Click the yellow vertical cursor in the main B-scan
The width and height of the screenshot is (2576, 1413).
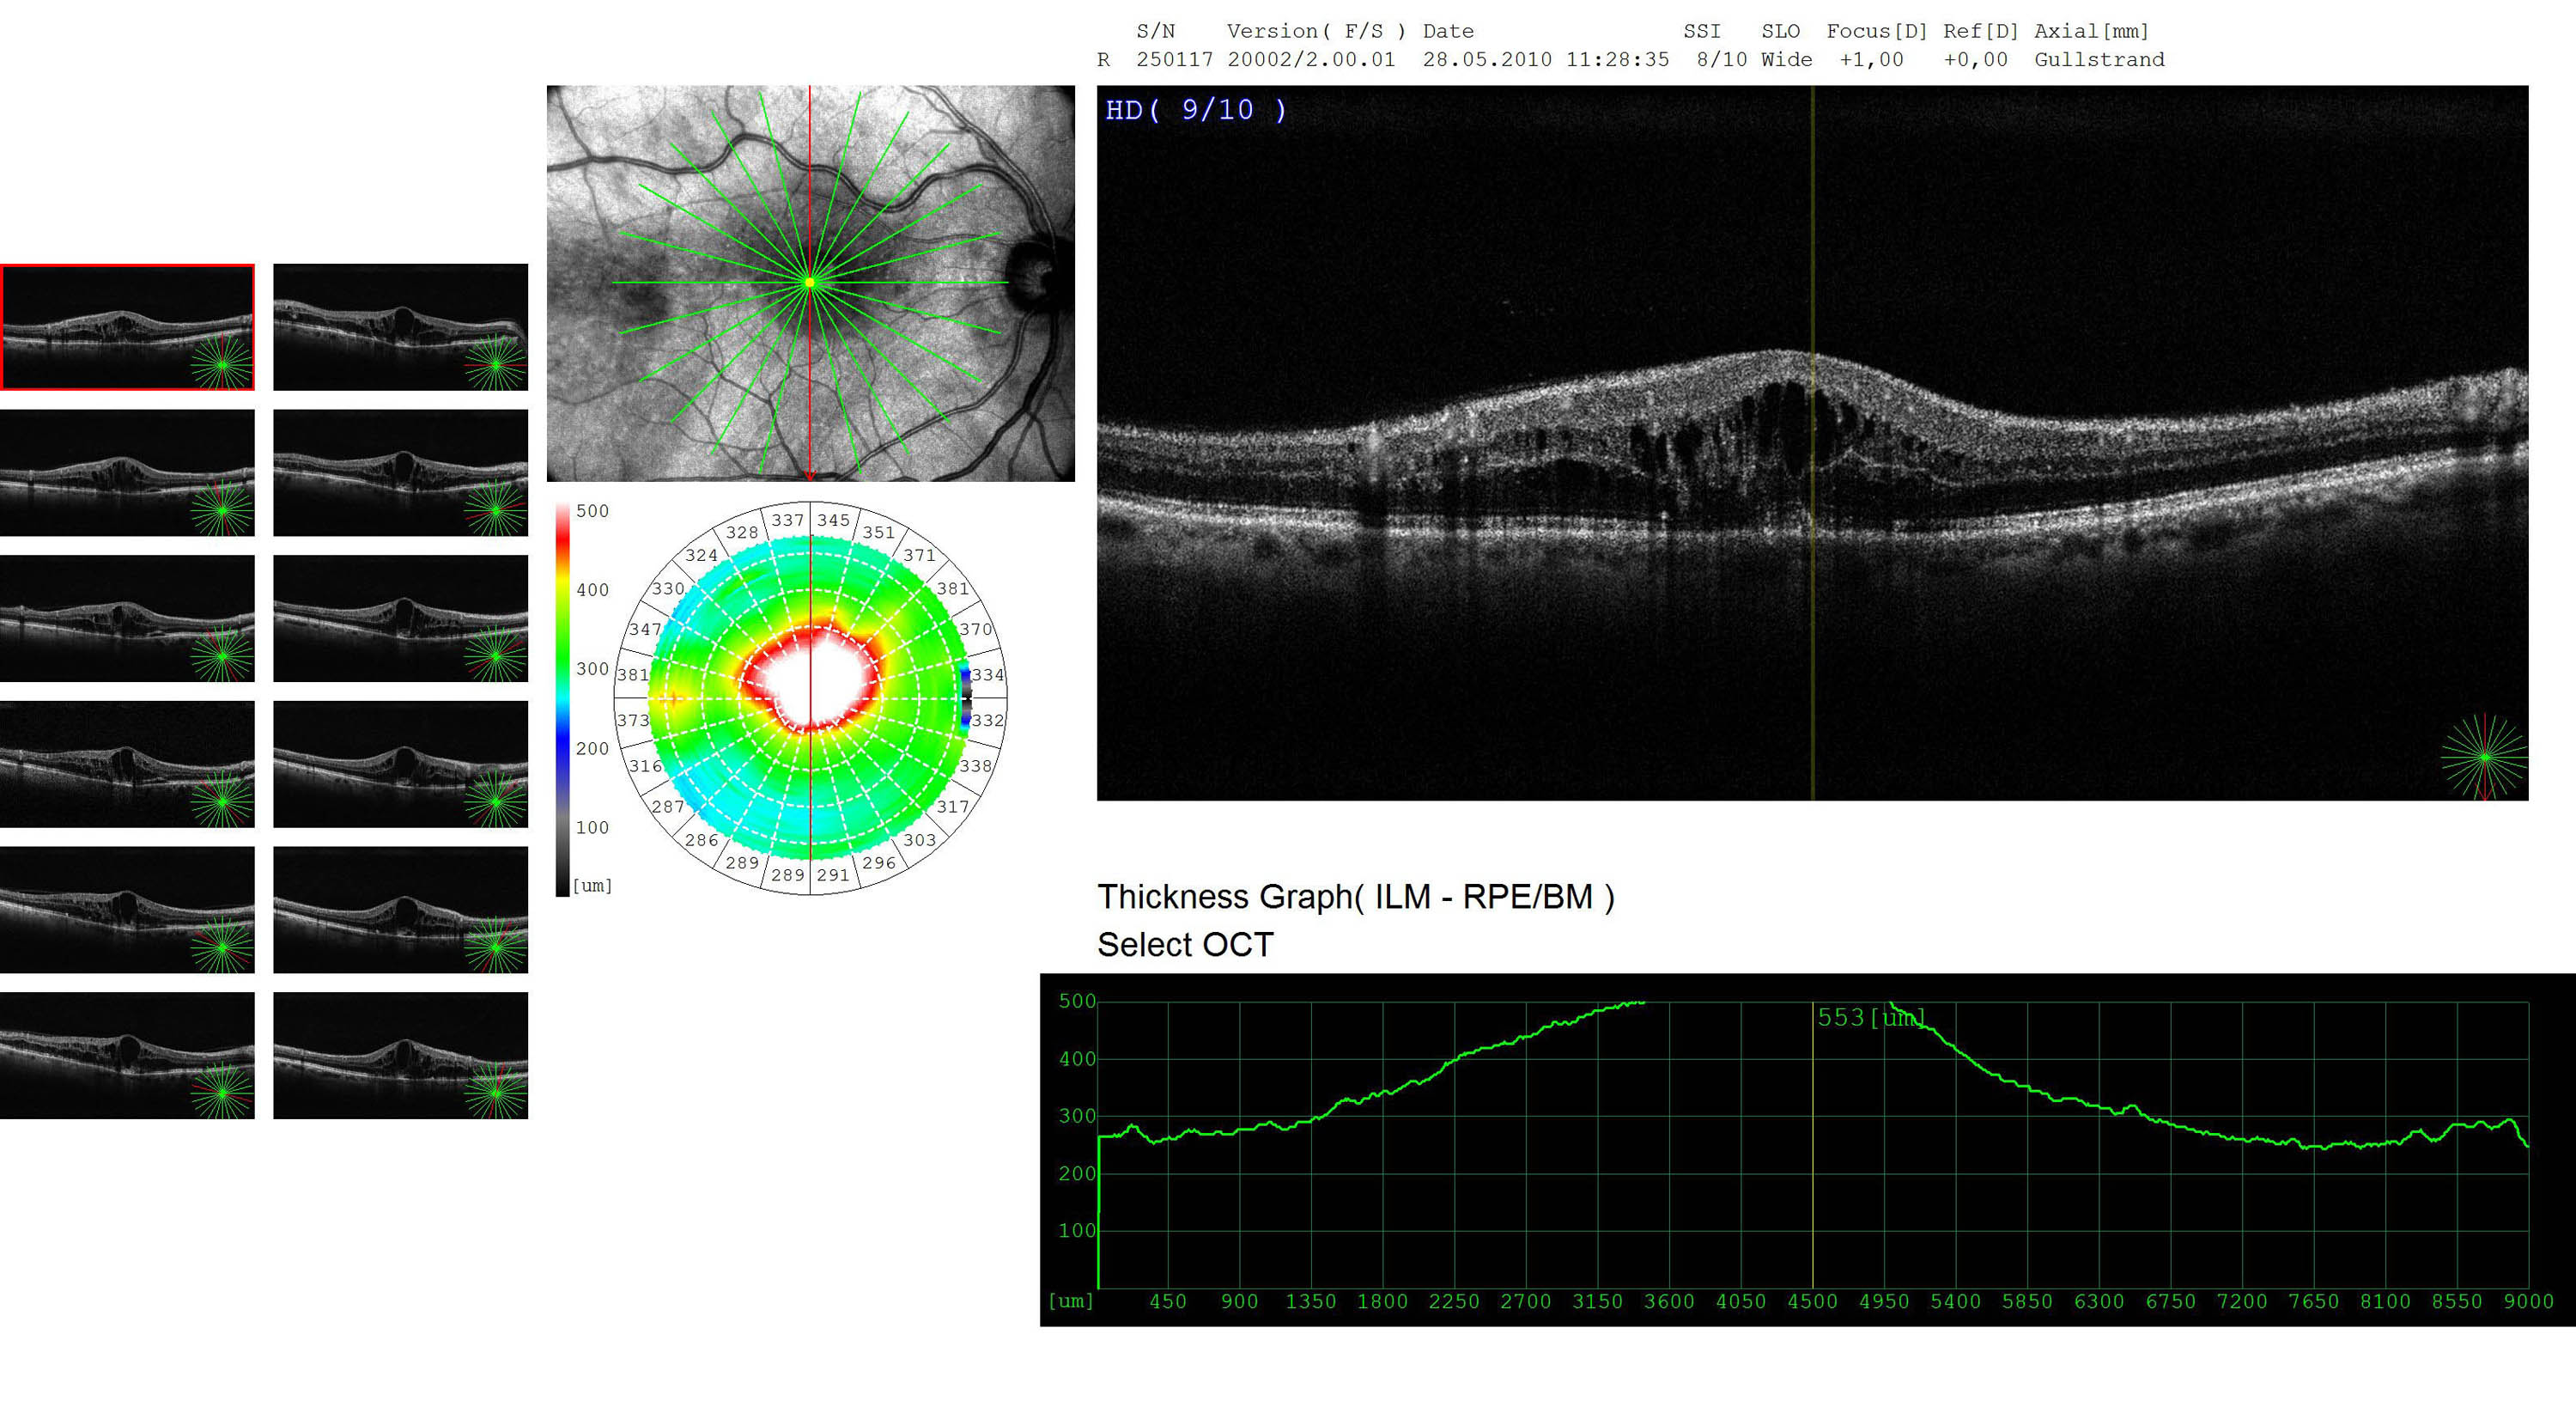click(1813, 443)
